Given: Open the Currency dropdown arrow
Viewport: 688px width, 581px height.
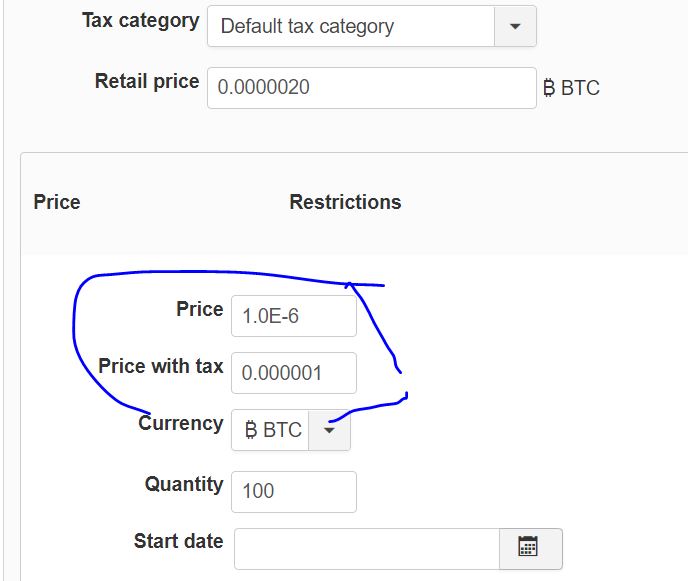Looking at the screenshot, I should 329,431.
